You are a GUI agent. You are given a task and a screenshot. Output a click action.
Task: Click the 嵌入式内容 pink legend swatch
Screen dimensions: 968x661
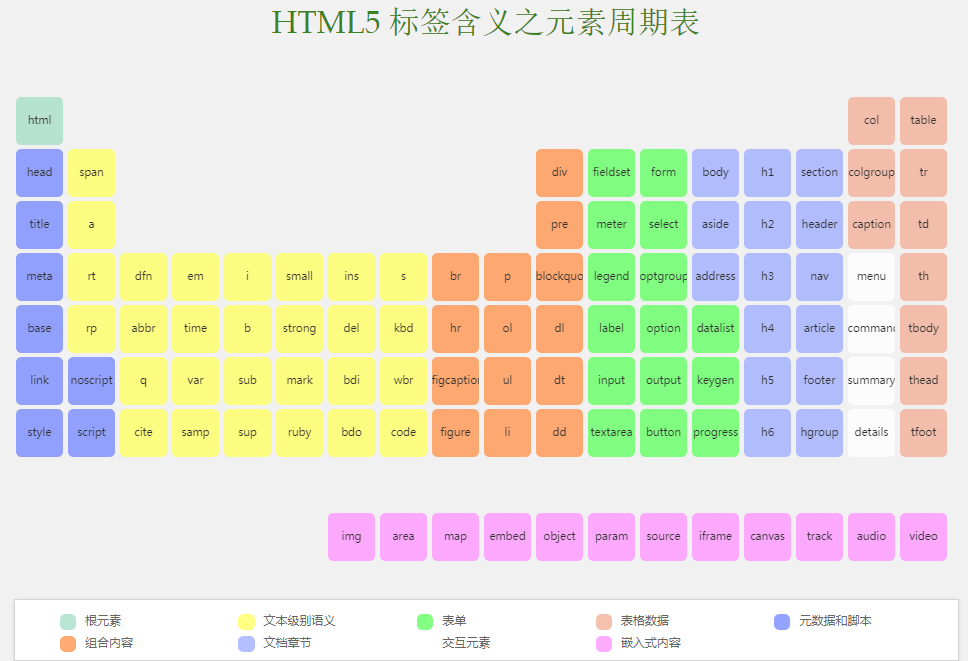[604, 644]
